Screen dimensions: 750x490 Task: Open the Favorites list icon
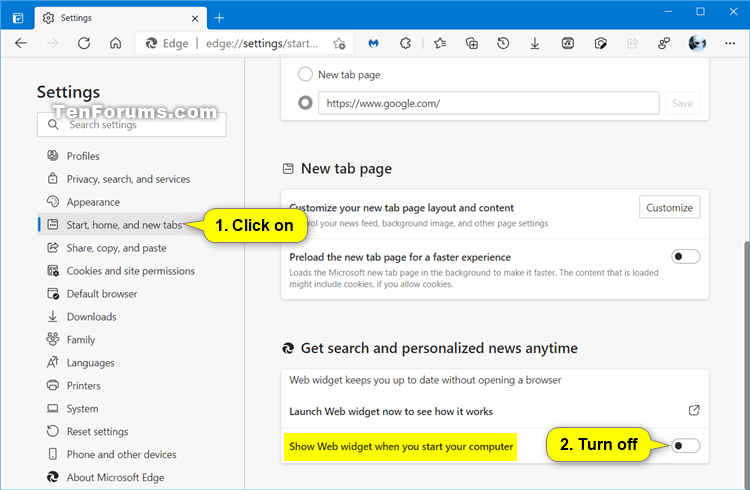tap(440, 44)
